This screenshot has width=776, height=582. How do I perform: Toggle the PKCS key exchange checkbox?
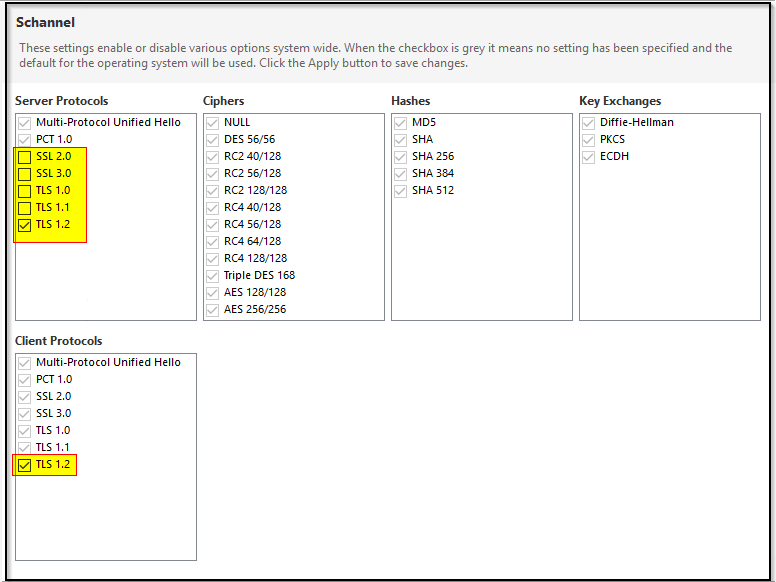pos(588,140)
